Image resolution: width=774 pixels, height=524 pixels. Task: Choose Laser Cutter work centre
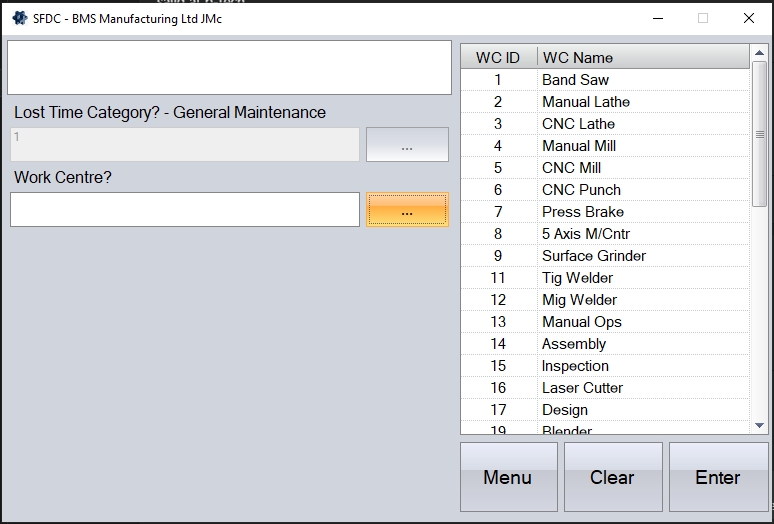pos(582,388)
